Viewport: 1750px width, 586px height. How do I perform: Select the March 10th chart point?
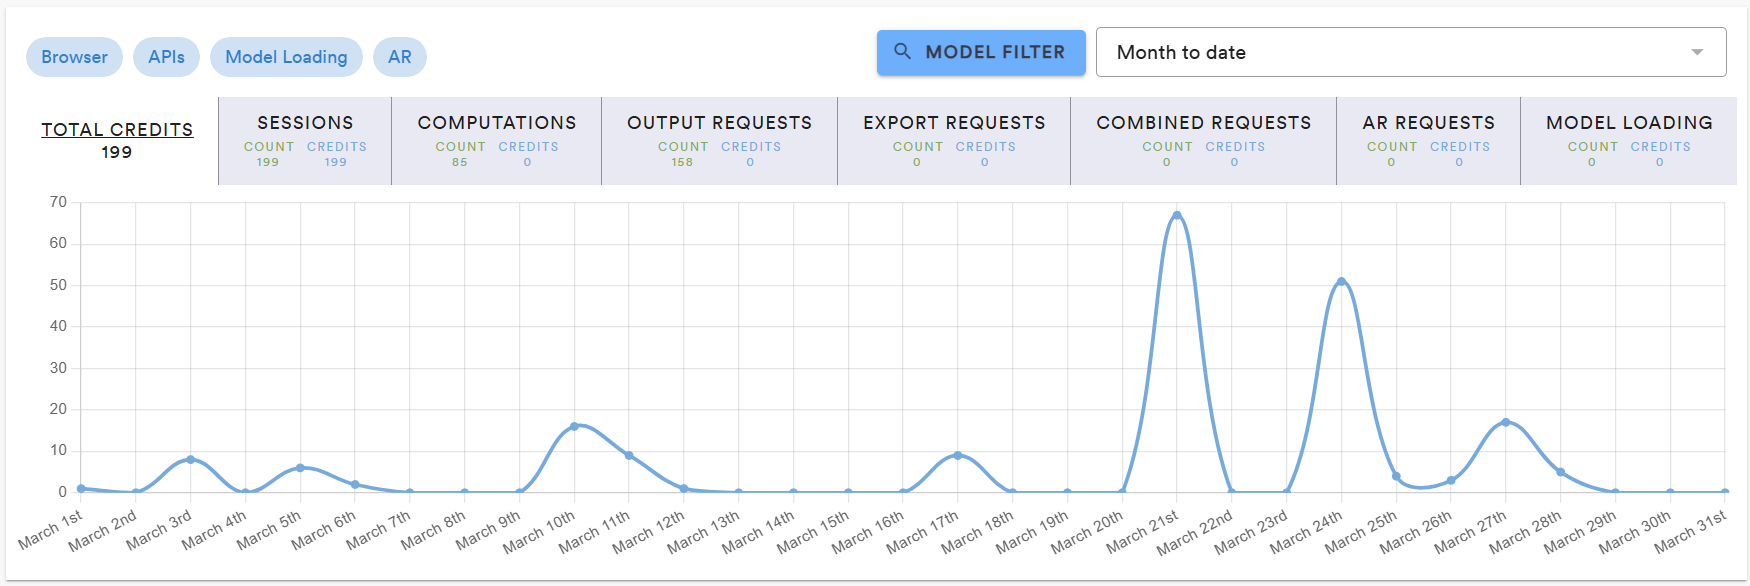pos(574,426)
